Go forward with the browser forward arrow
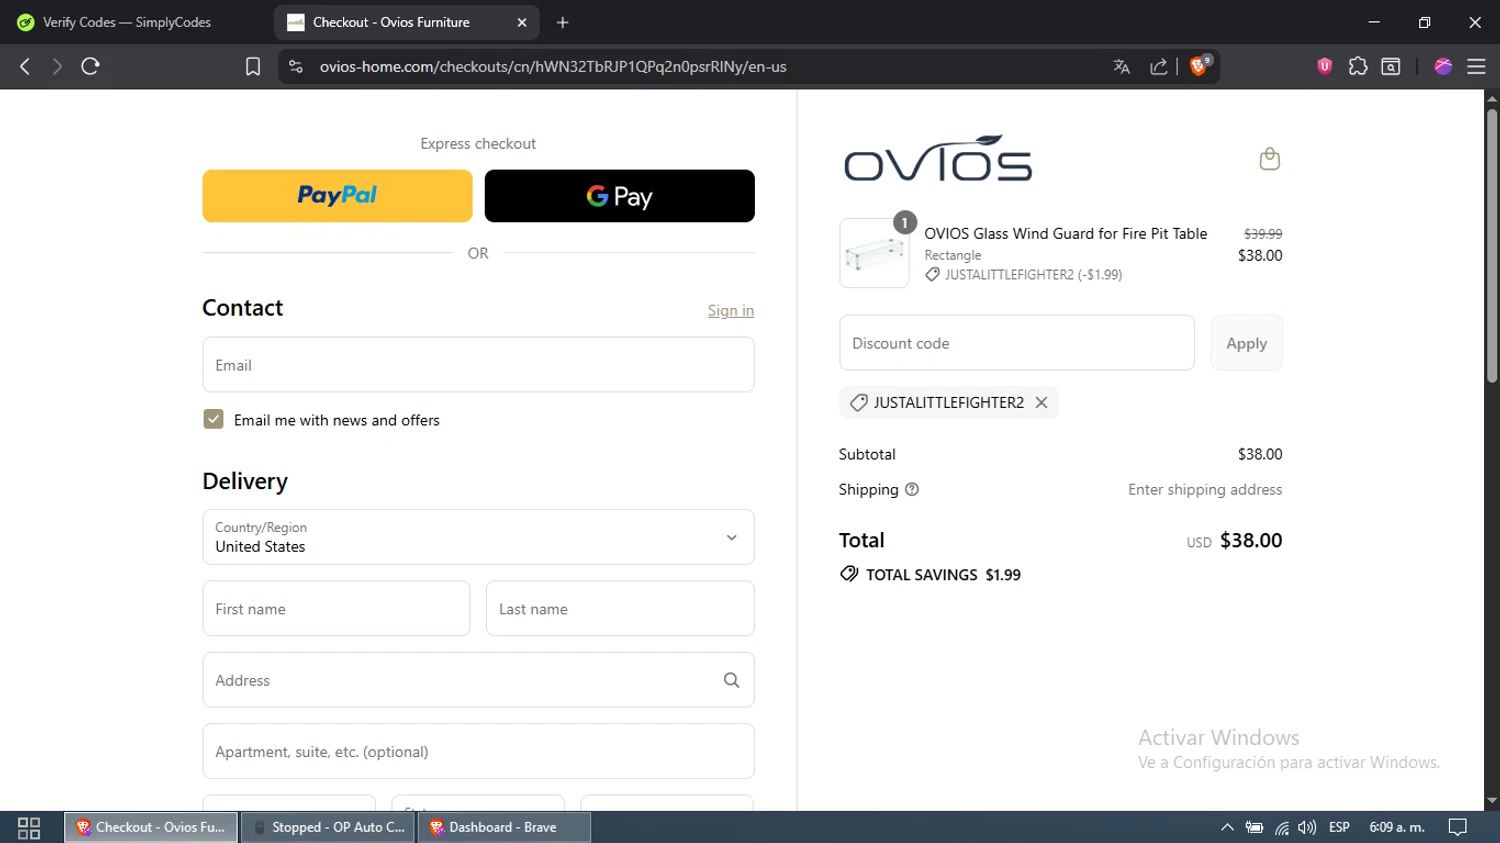The width and height of the screenshot is (1500, 843). point(57,66)
